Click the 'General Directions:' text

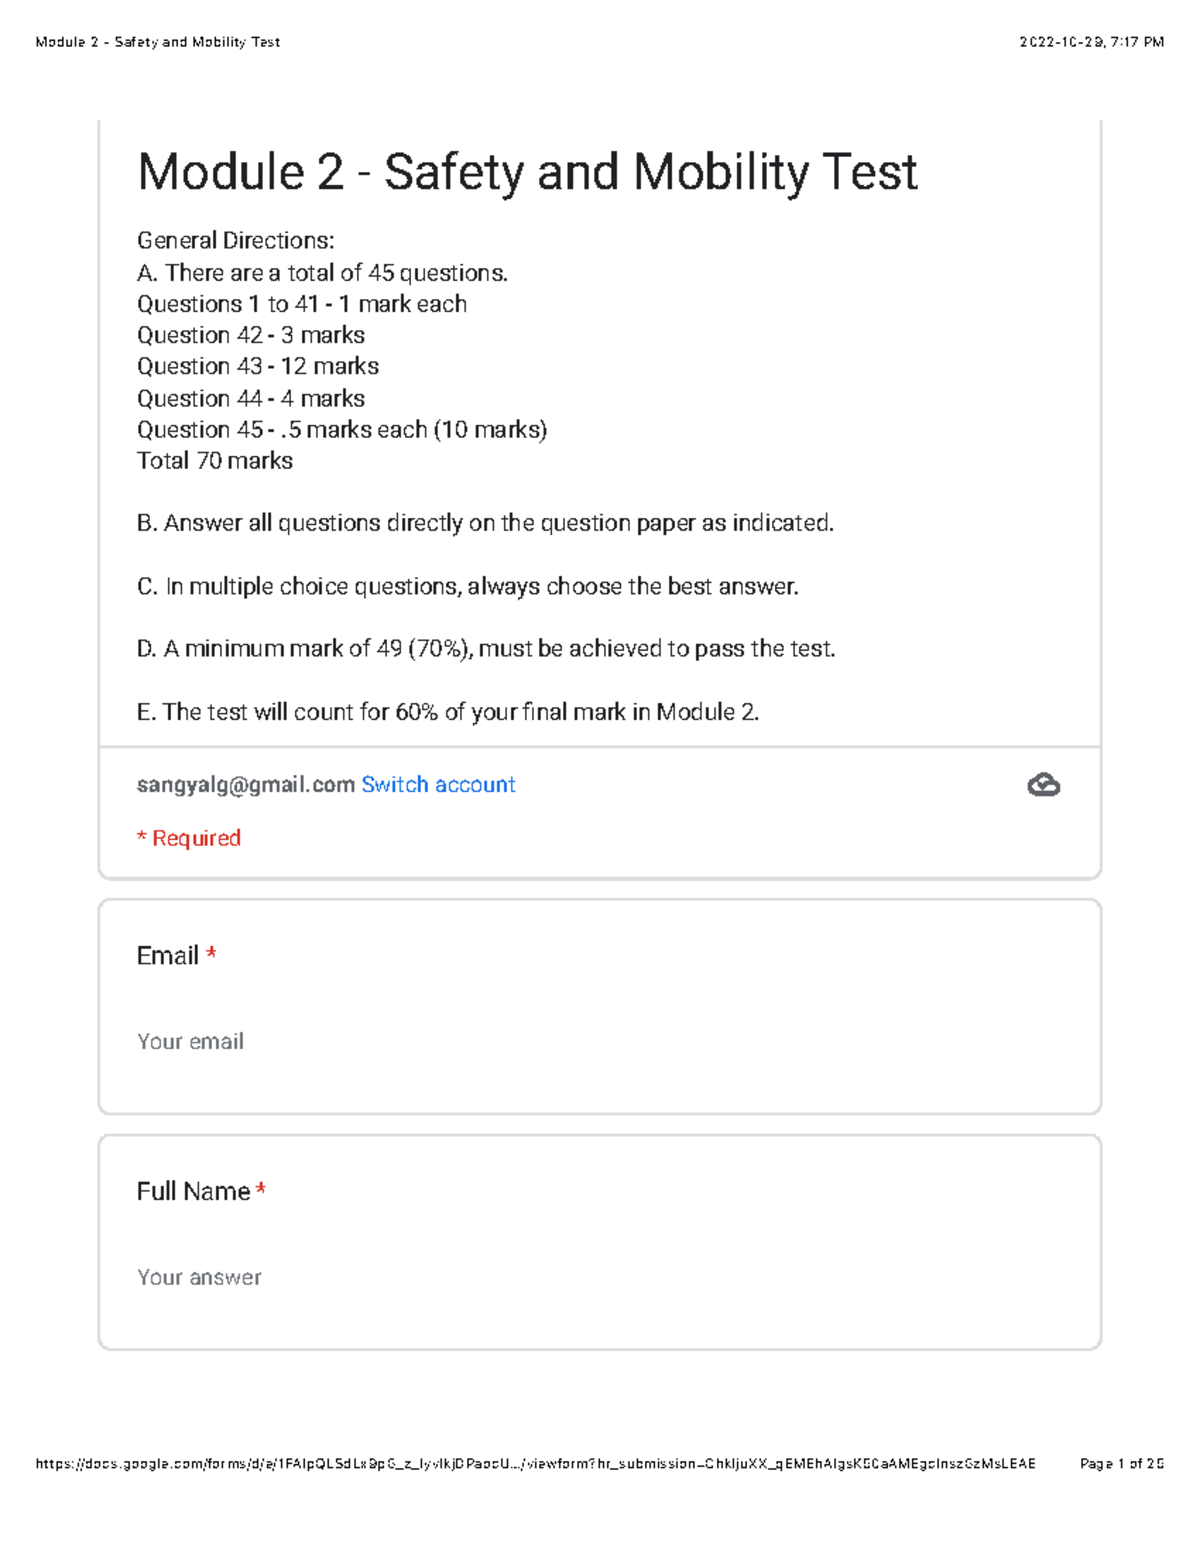click(x=235, y=241)
